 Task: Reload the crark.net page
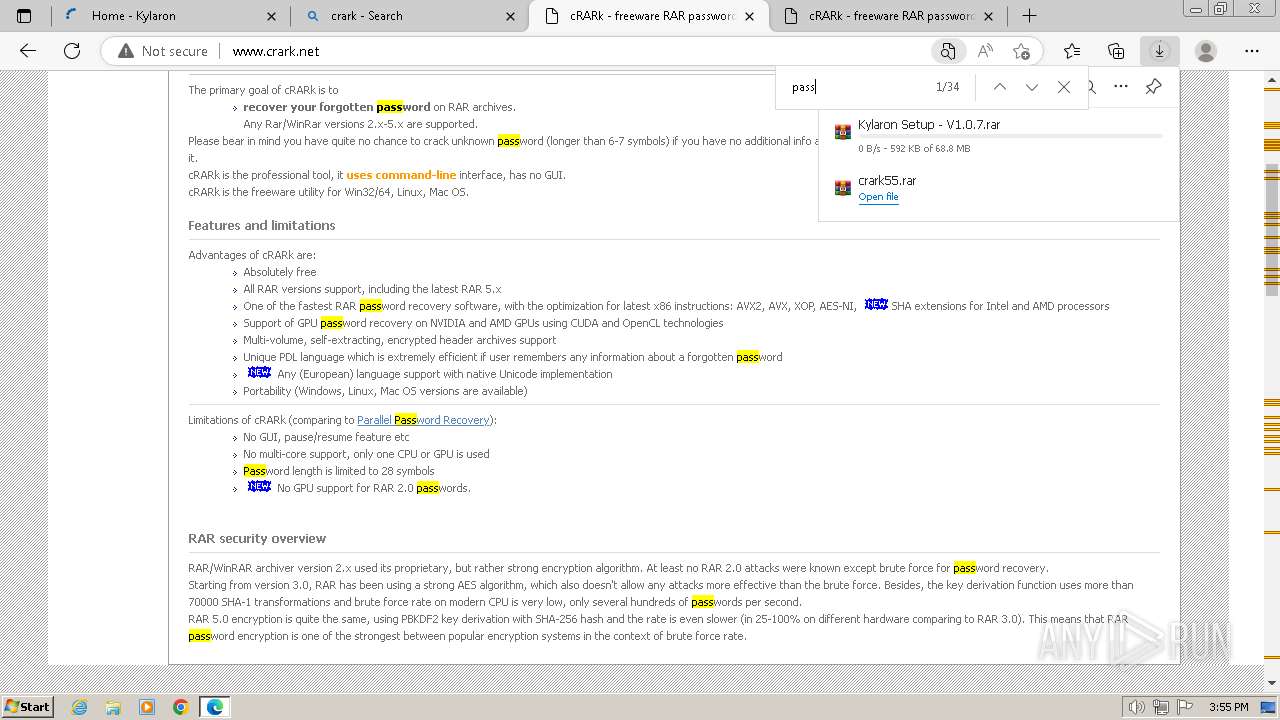(72, 51)
